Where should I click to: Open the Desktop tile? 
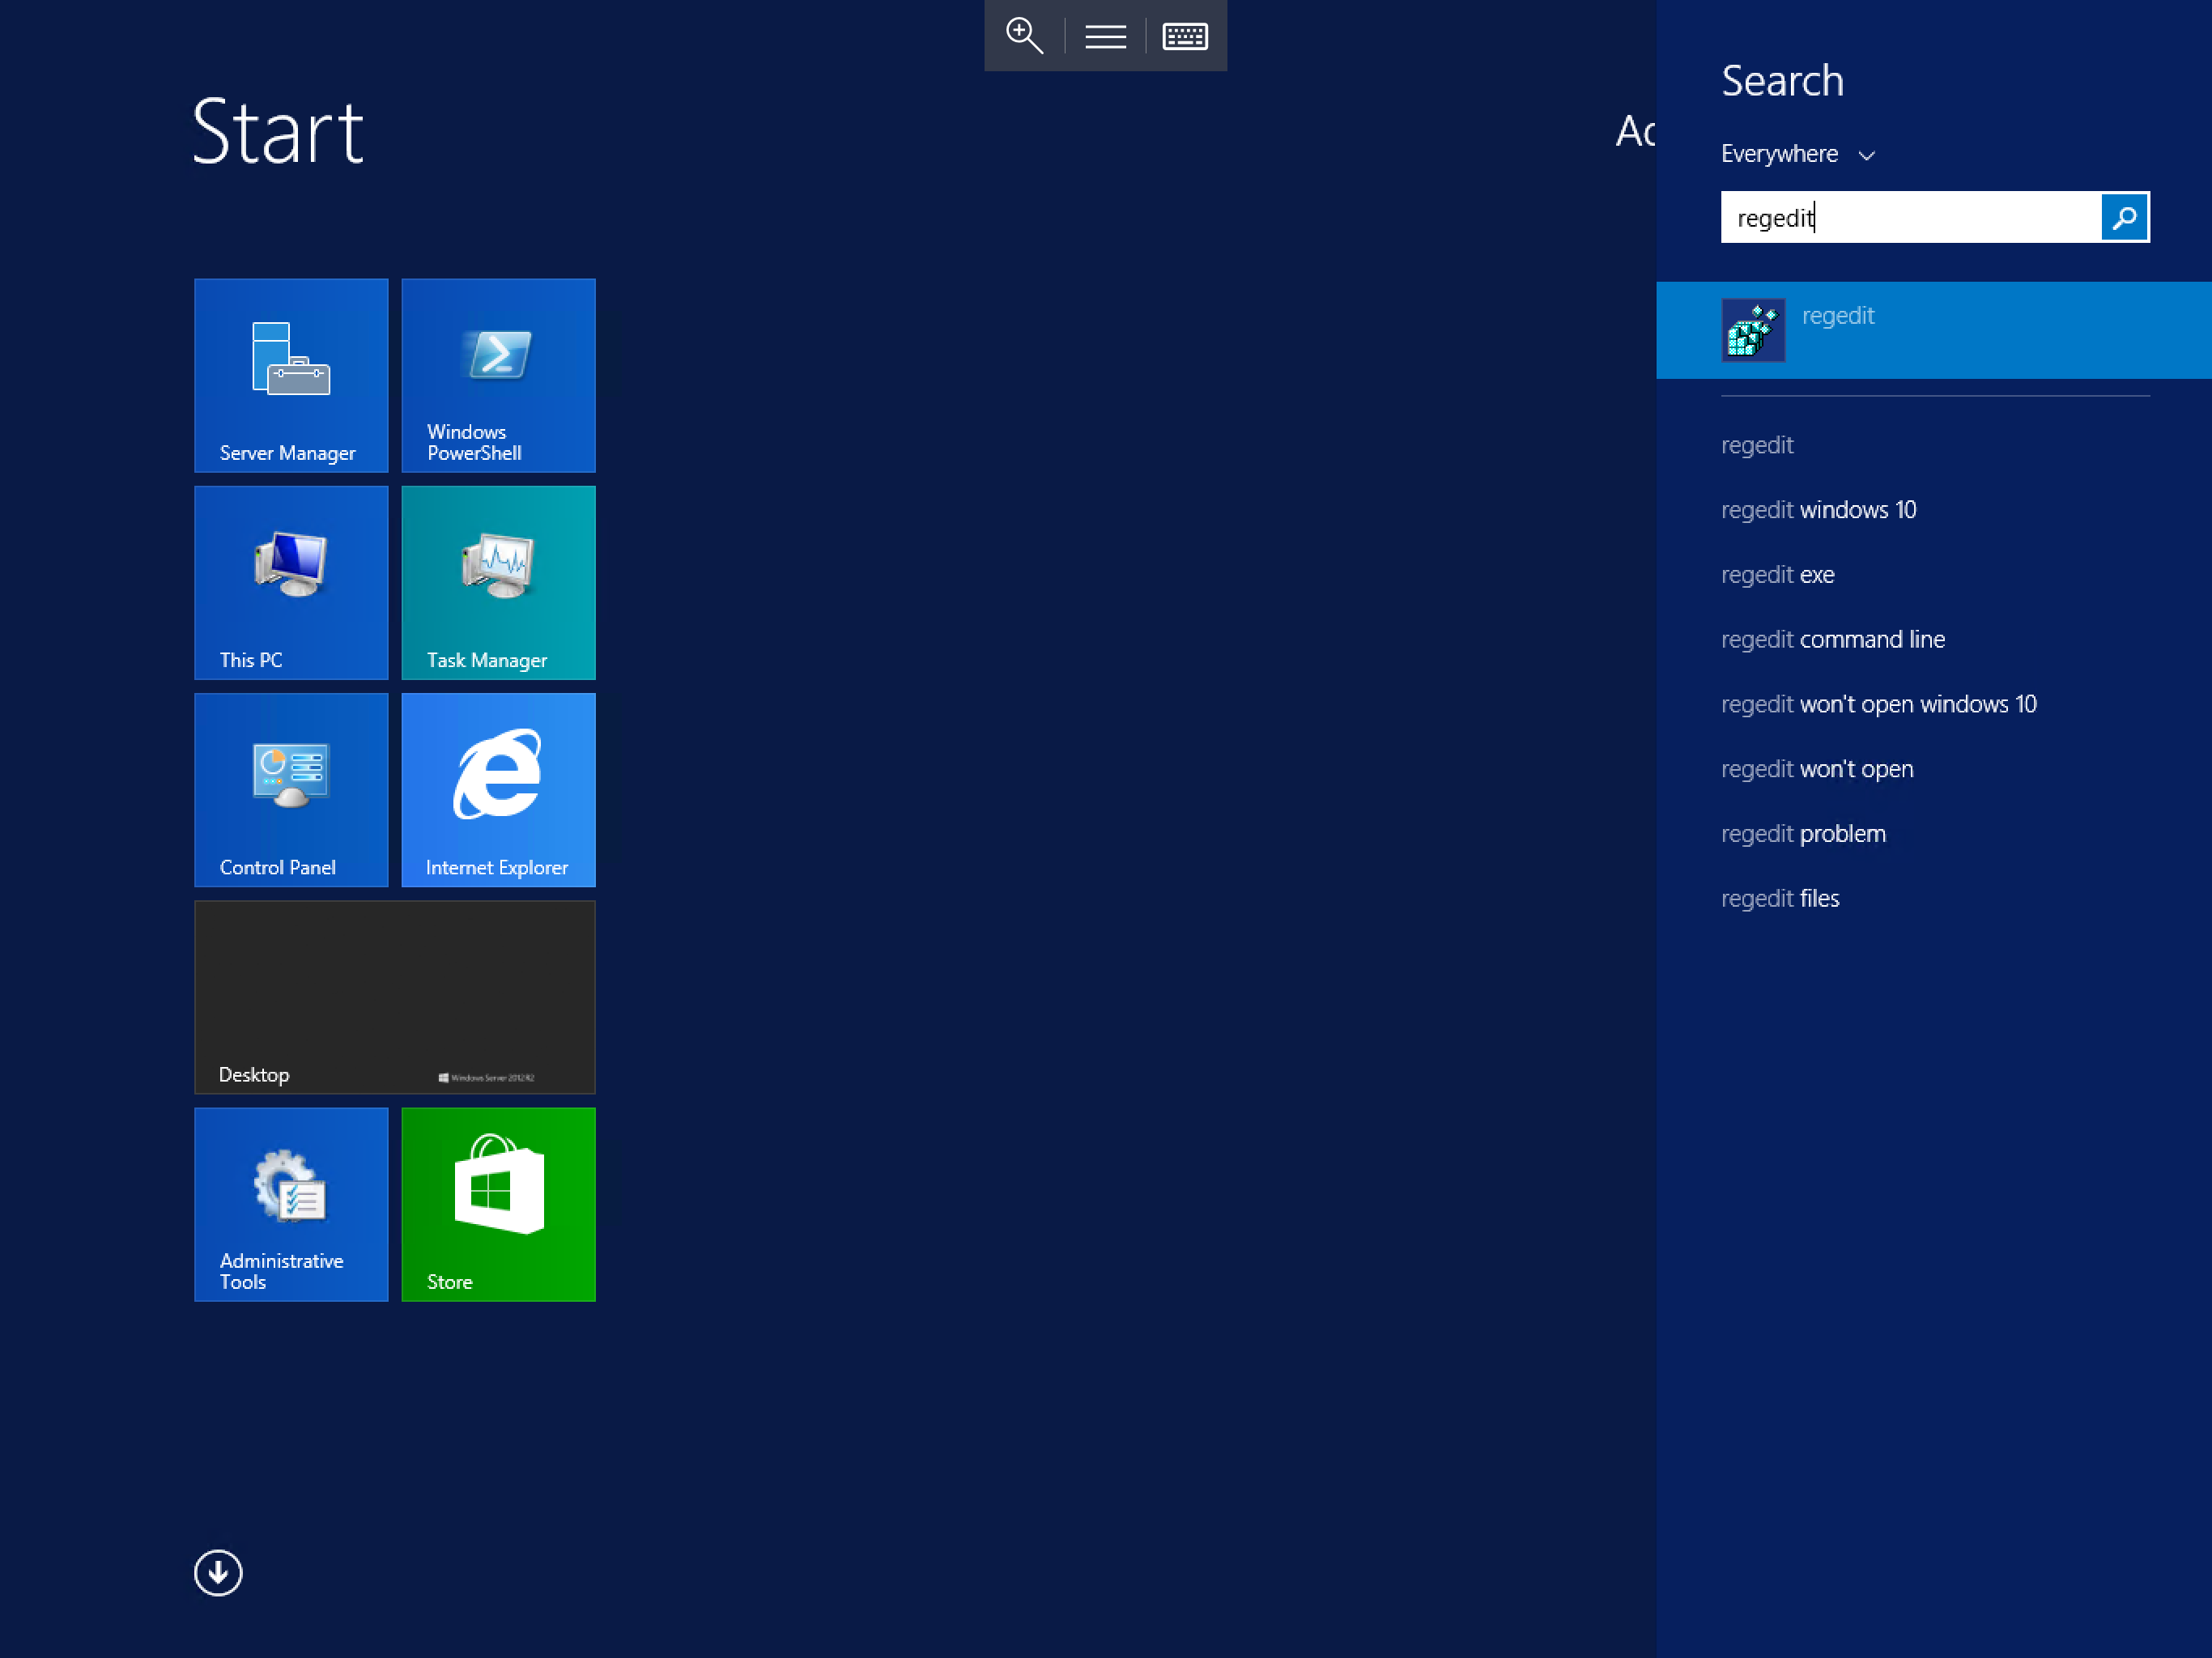395,997
